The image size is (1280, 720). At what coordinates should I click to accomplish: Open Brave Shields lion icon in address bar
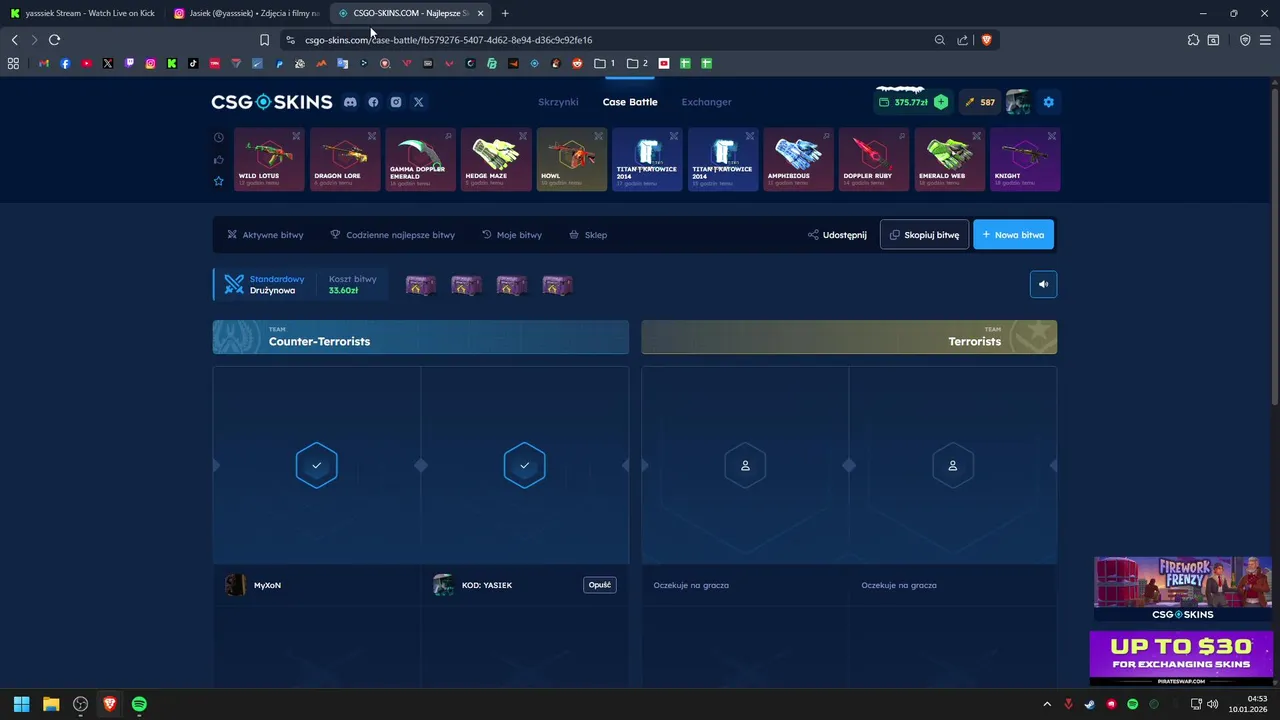click(986, 40)
